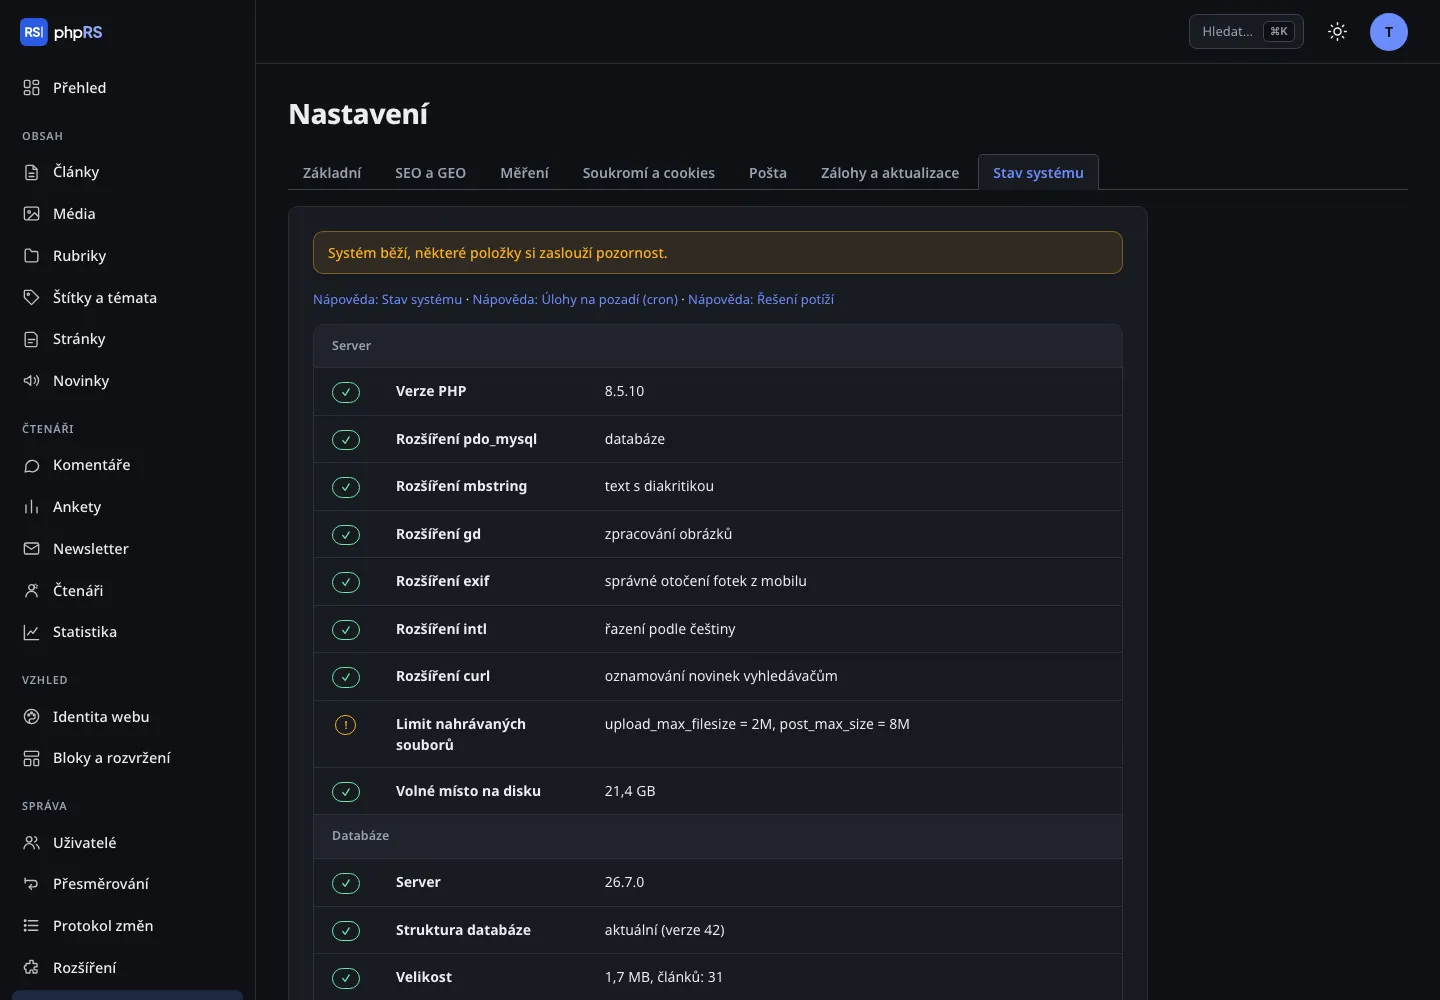Open link Nápověda: Stav systému
Image resolution: width=1440 pixels, height=1000 pixels.
tap(388, 299)
